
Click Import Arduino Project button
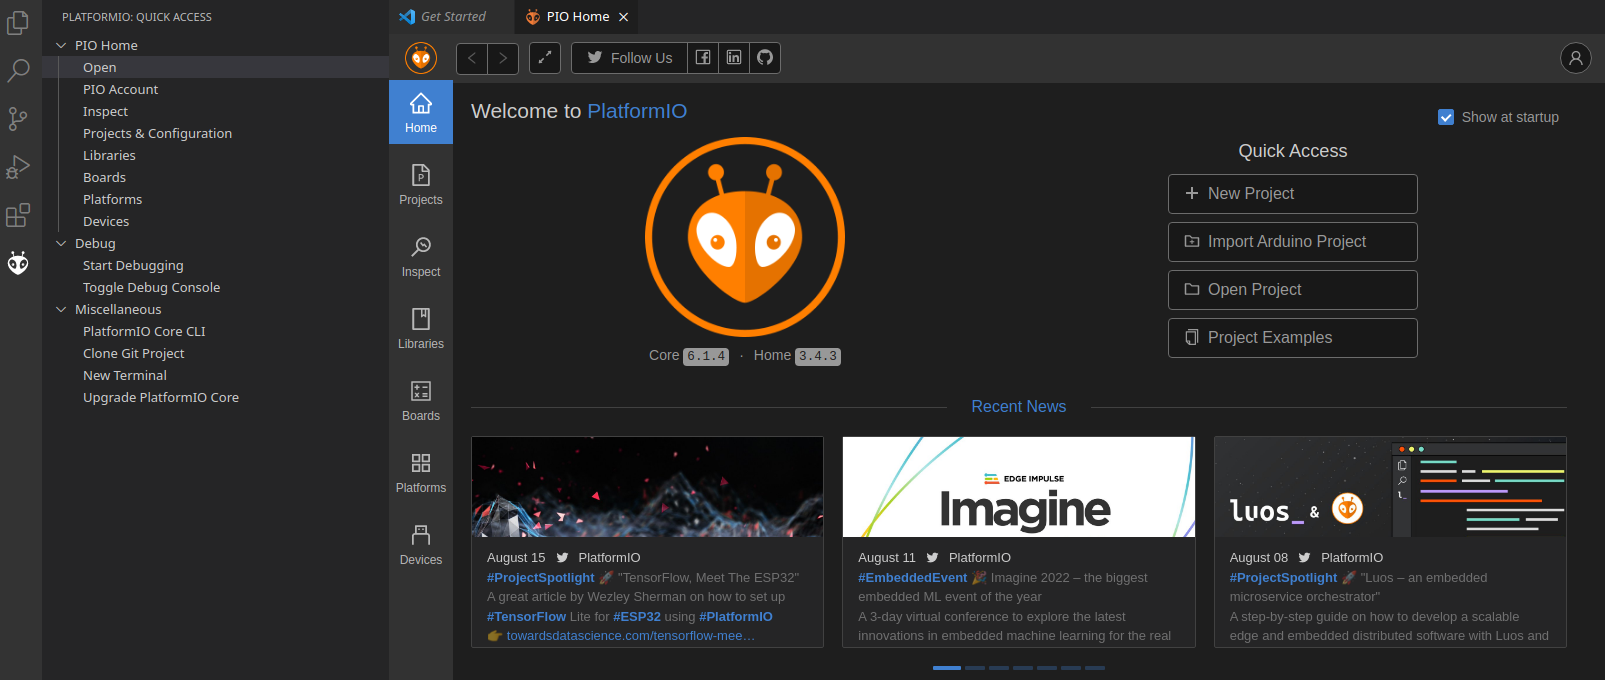[1293, 242]
